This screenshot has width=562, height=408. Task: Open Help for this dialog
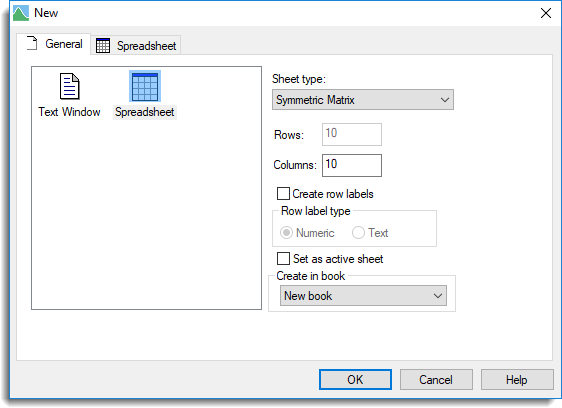[x=516, y=380]
